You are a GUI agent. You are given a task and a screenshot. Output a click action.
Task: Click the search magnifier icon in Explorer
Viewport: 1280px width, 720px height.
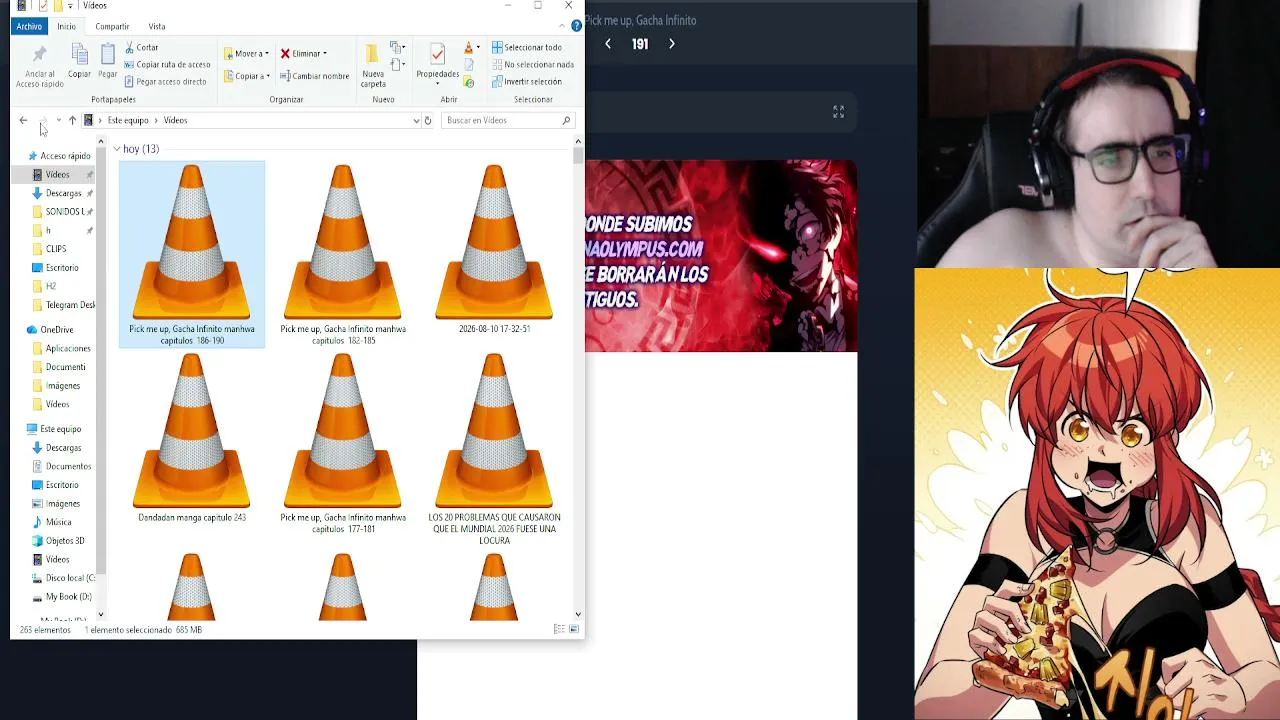pyautogui.click(x=566, y=120)
